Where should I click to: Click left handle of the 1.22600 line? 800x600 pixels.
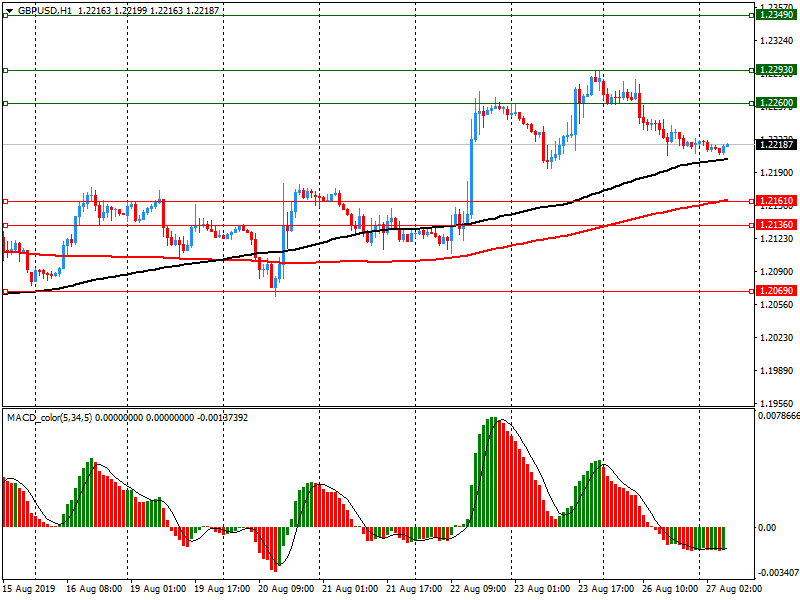(6, 104)
